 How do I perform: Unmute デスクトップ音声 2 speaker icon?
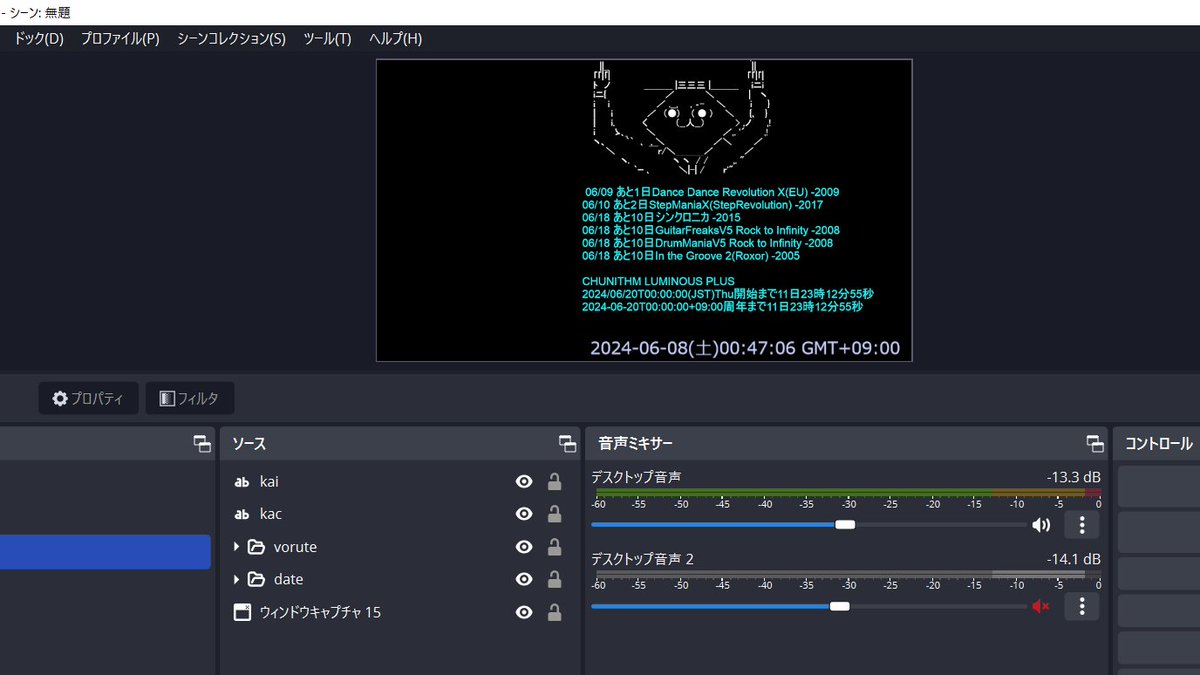coord(1041,606)
